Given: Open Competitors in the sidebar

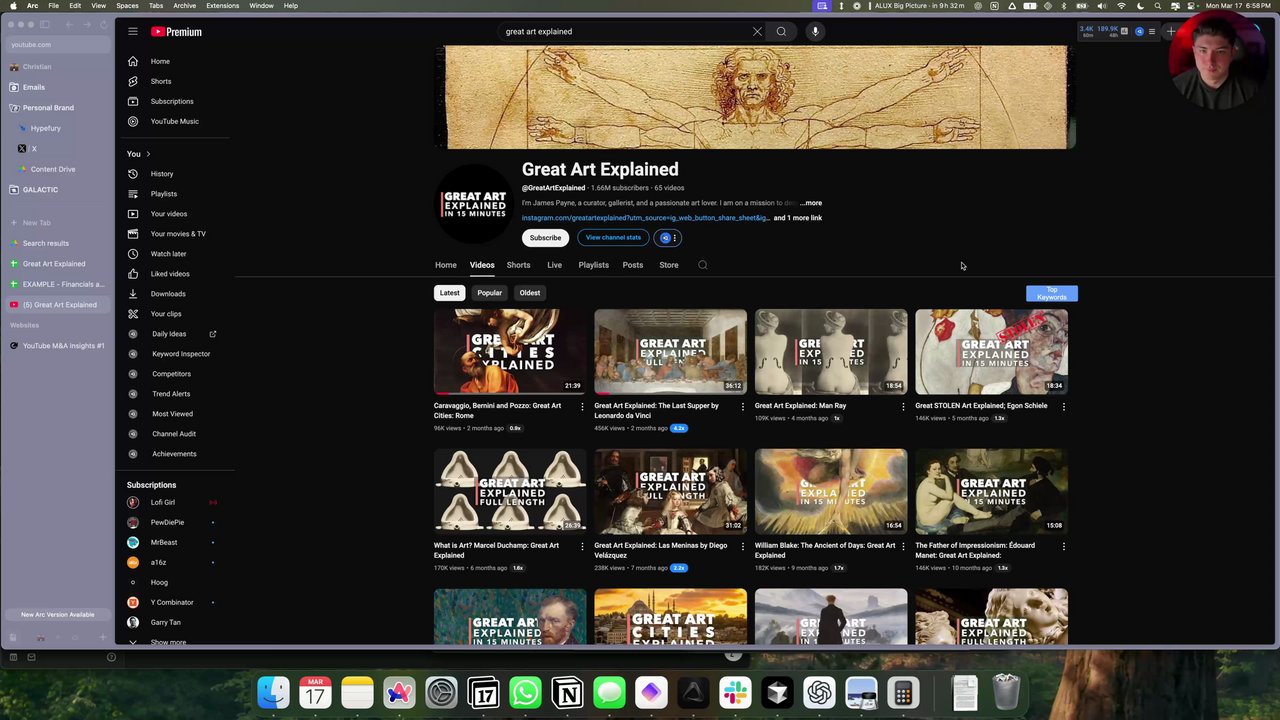Looking at the screenshot, I should [171, 374].
